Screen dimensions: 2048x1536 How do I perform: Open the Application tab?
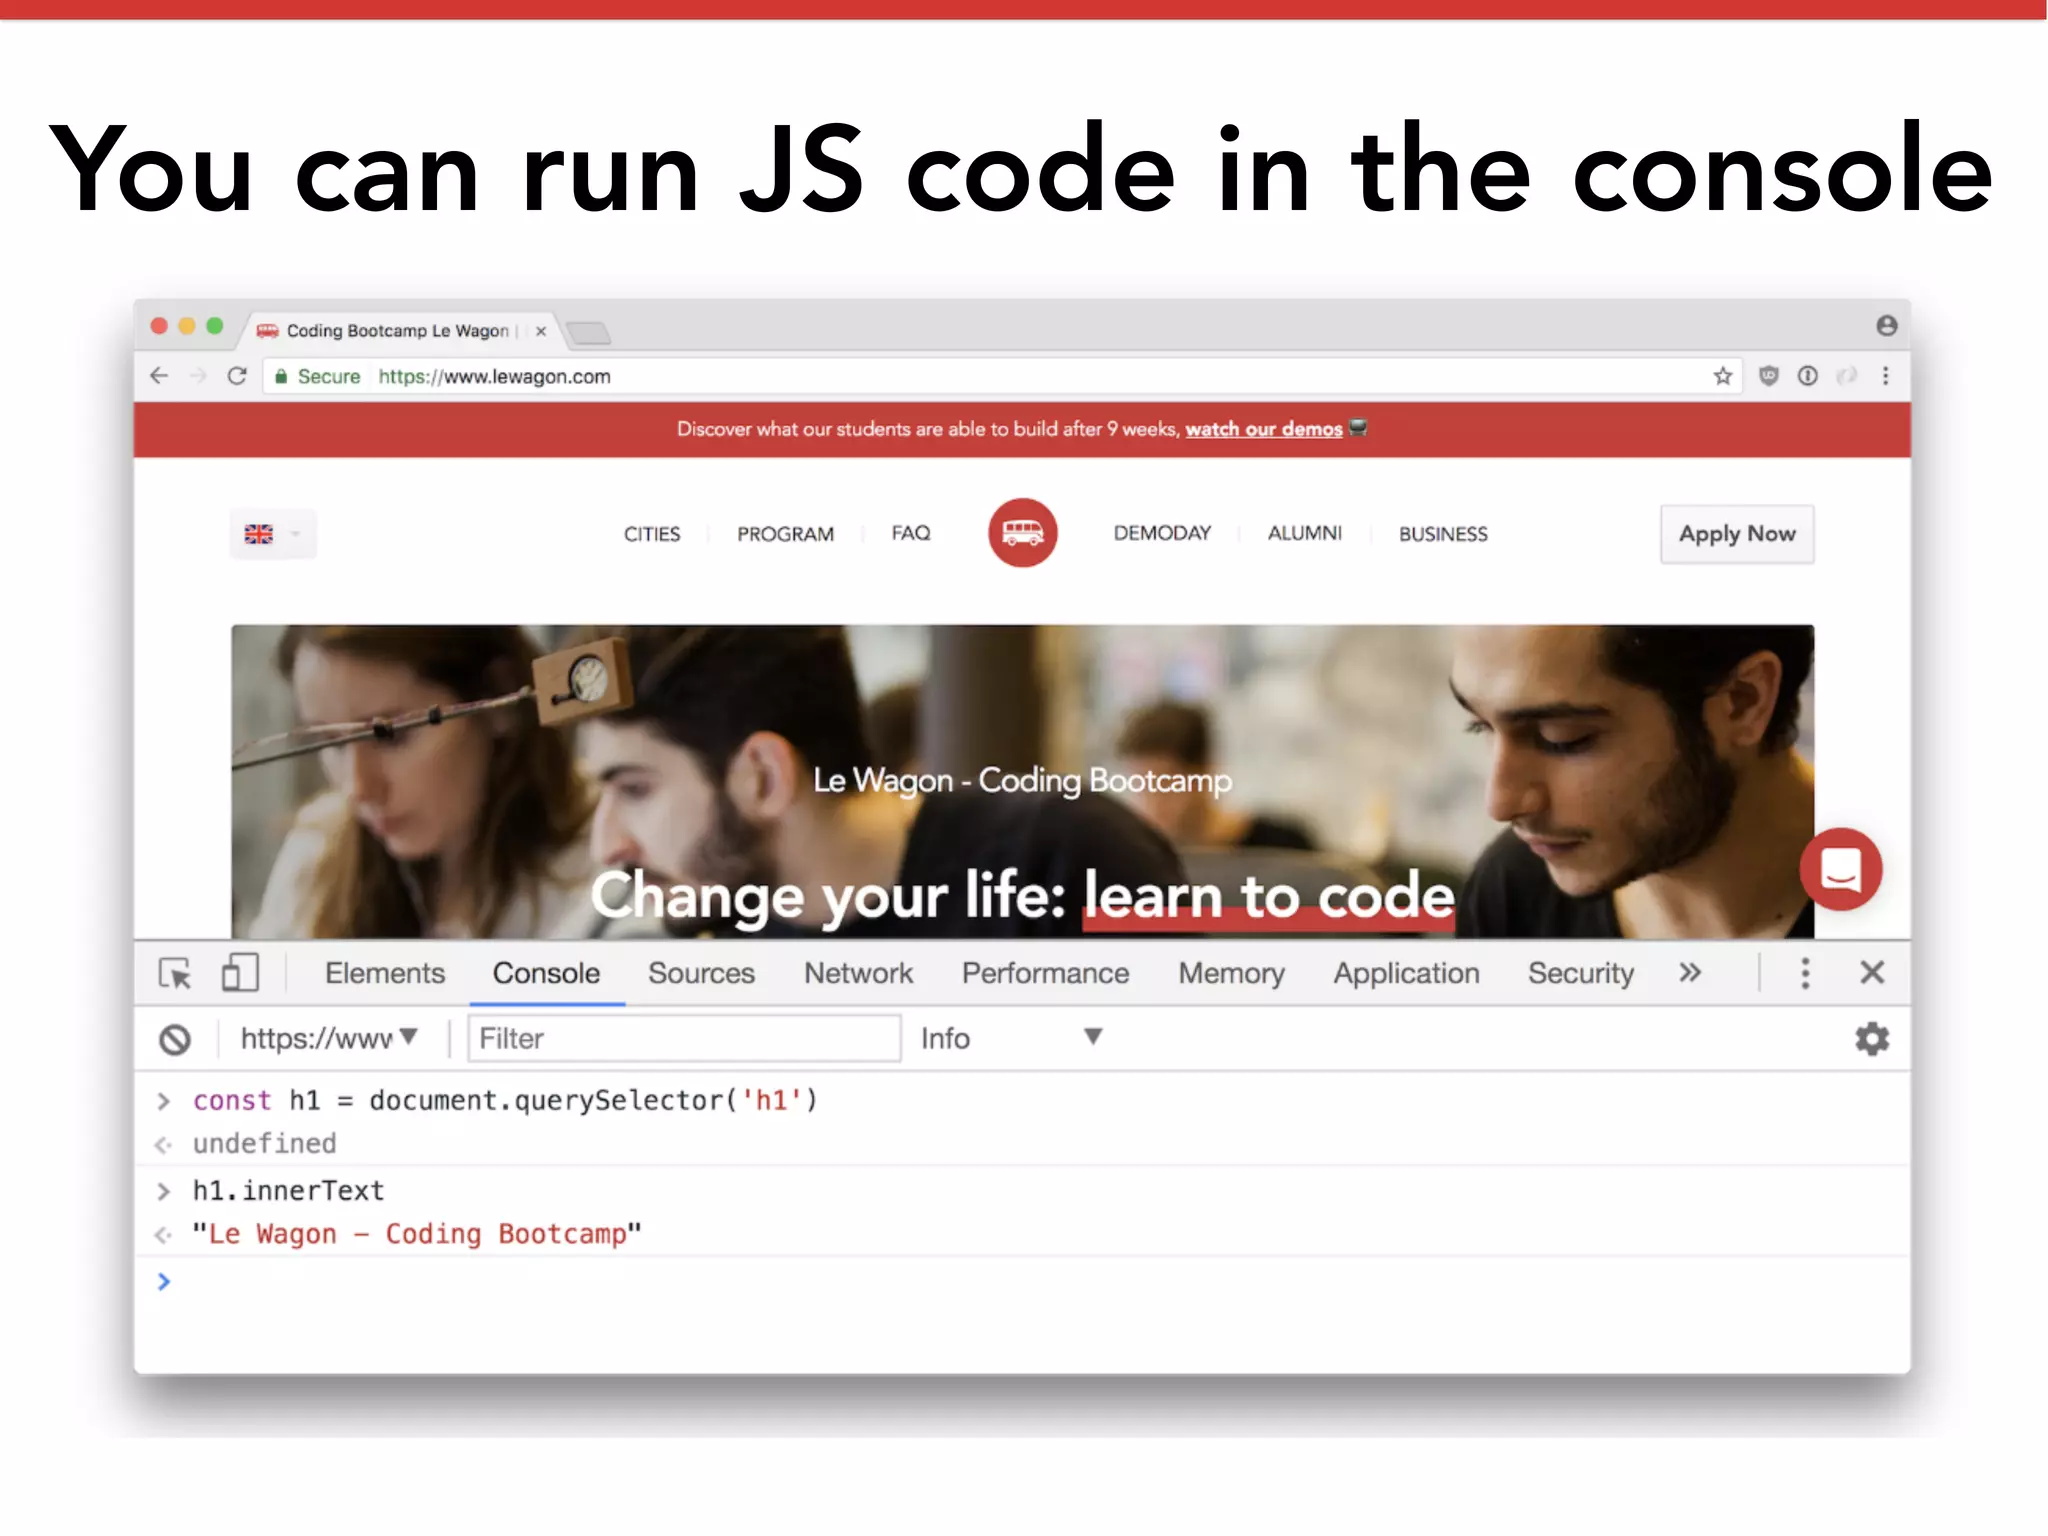(1406, 973)
